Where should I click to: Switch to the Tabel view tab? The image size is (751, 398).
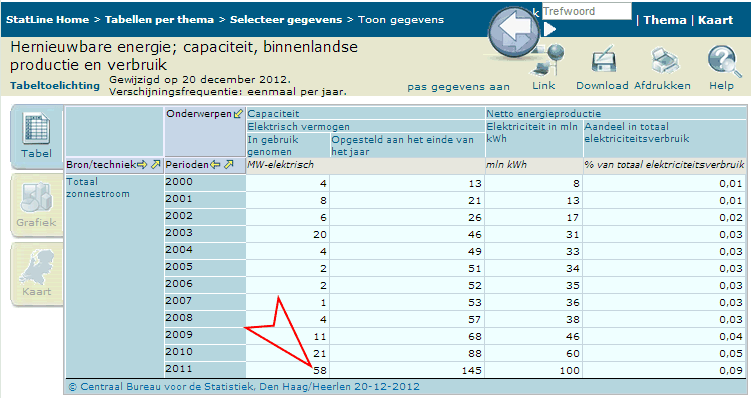click(x=36, y=136)
